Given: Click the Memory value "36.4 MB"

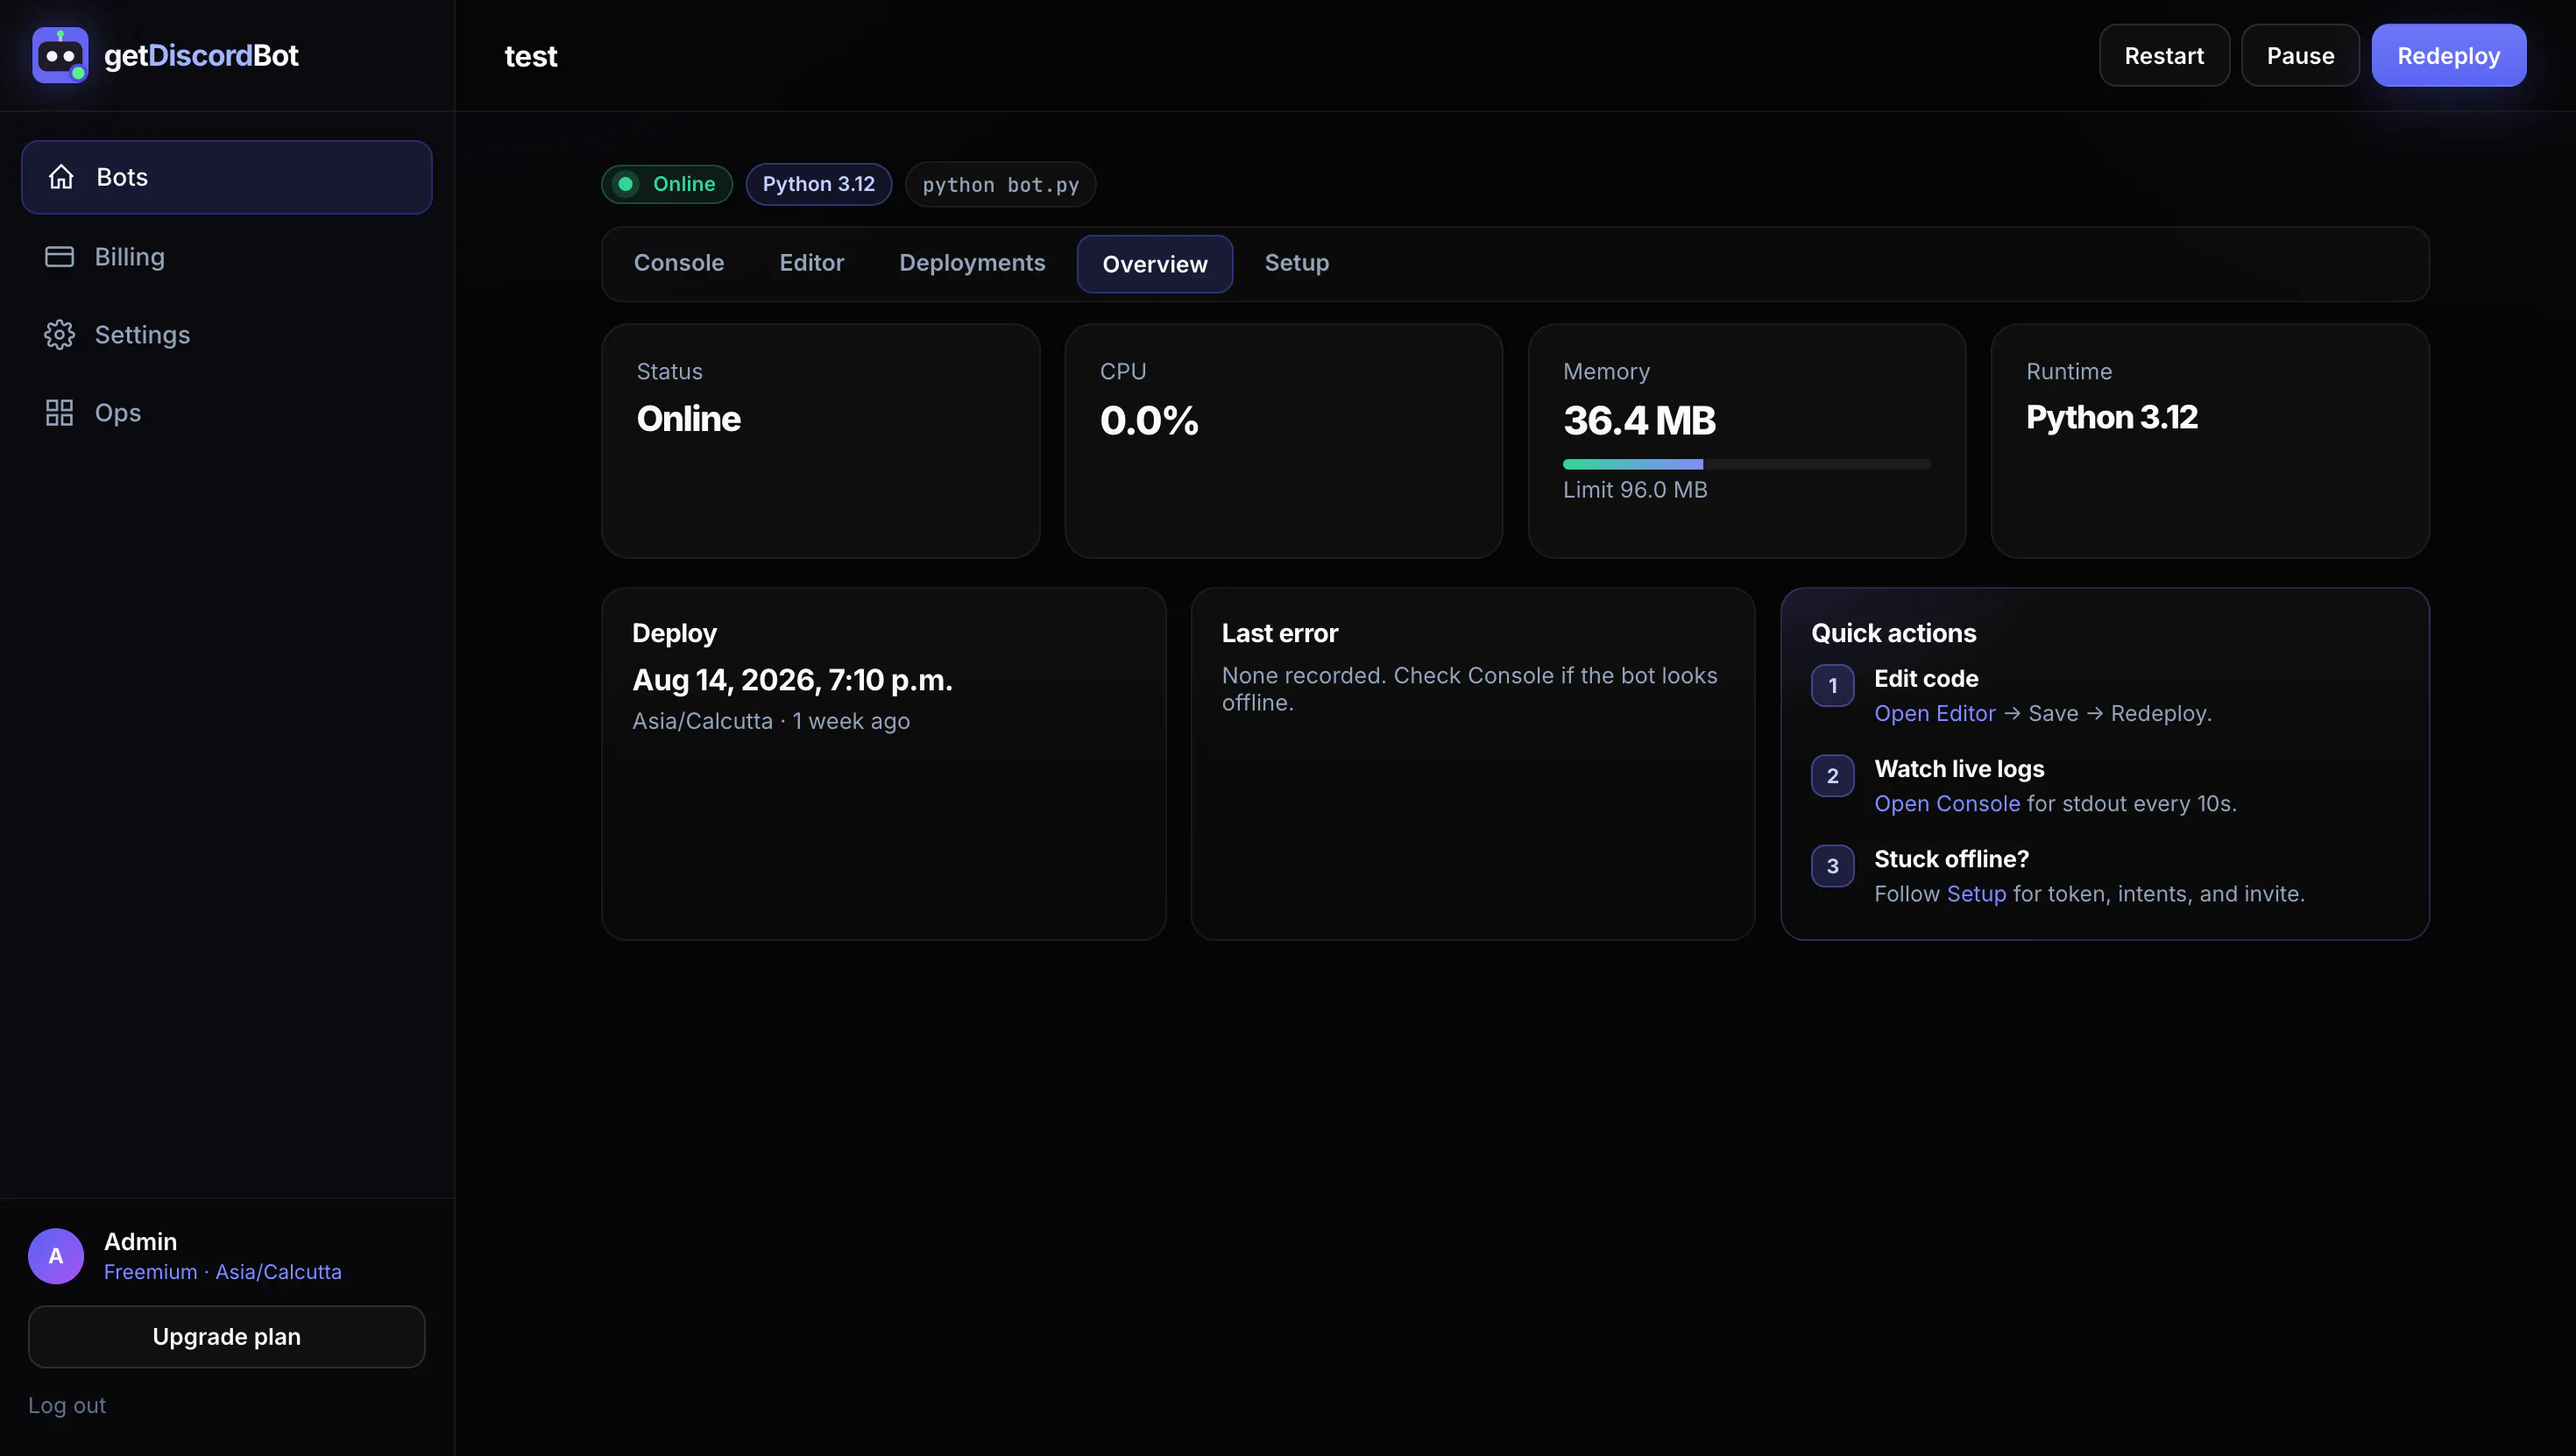Looking at the screenshot, I should pyautogui.click(x=1639, y=420).
